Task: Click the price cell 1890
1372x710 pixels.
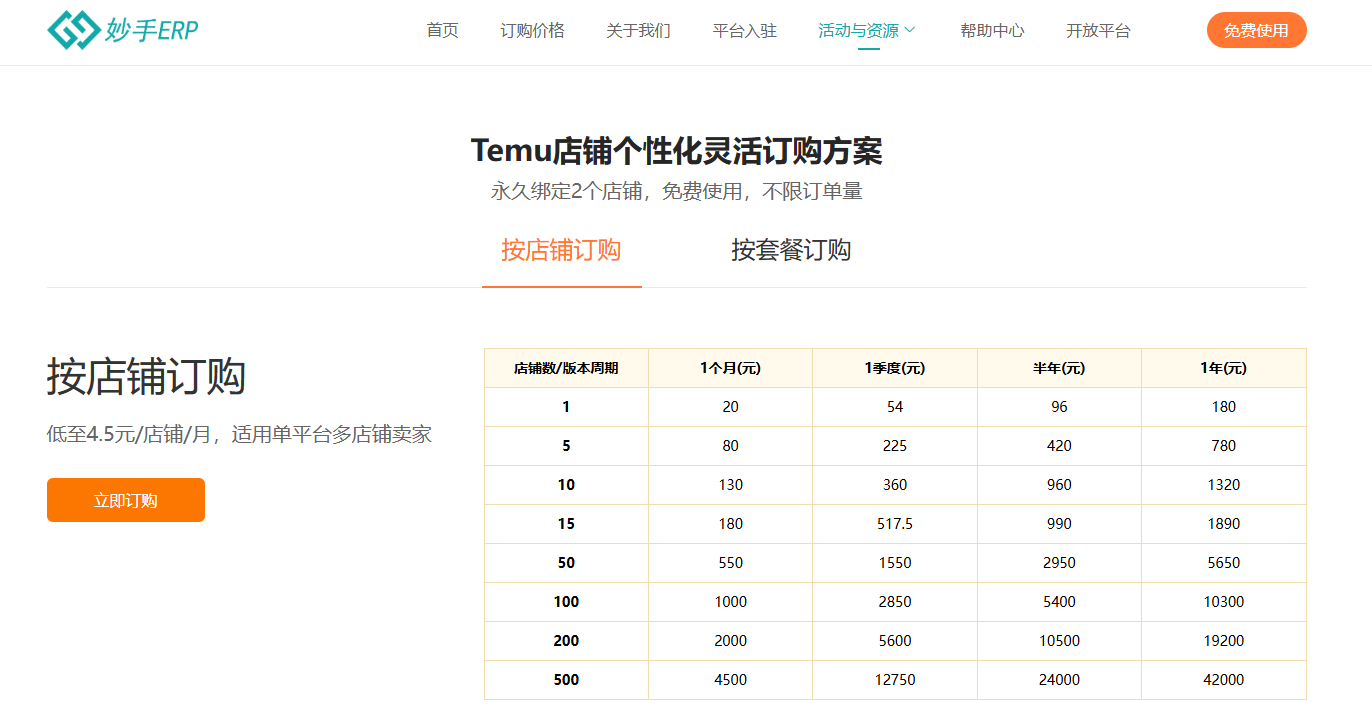Action: tap(1224, 524)
